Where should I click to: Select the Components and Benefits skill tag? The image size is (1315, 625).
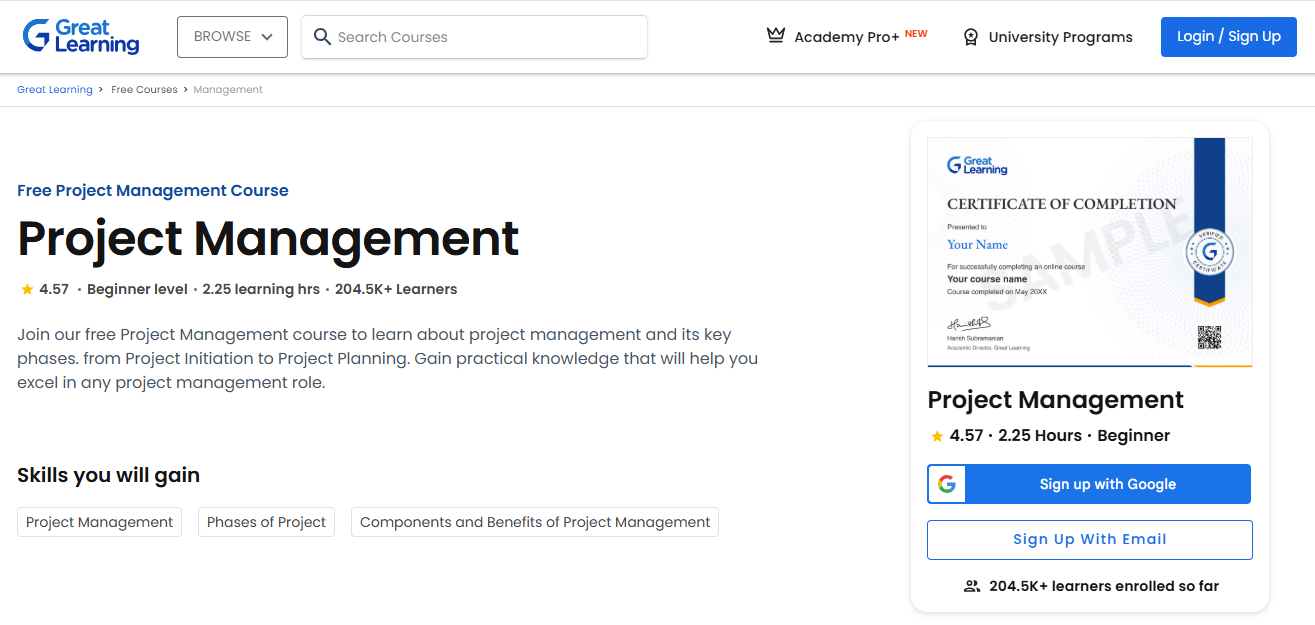pyautogui.click(x=534, y=521)
